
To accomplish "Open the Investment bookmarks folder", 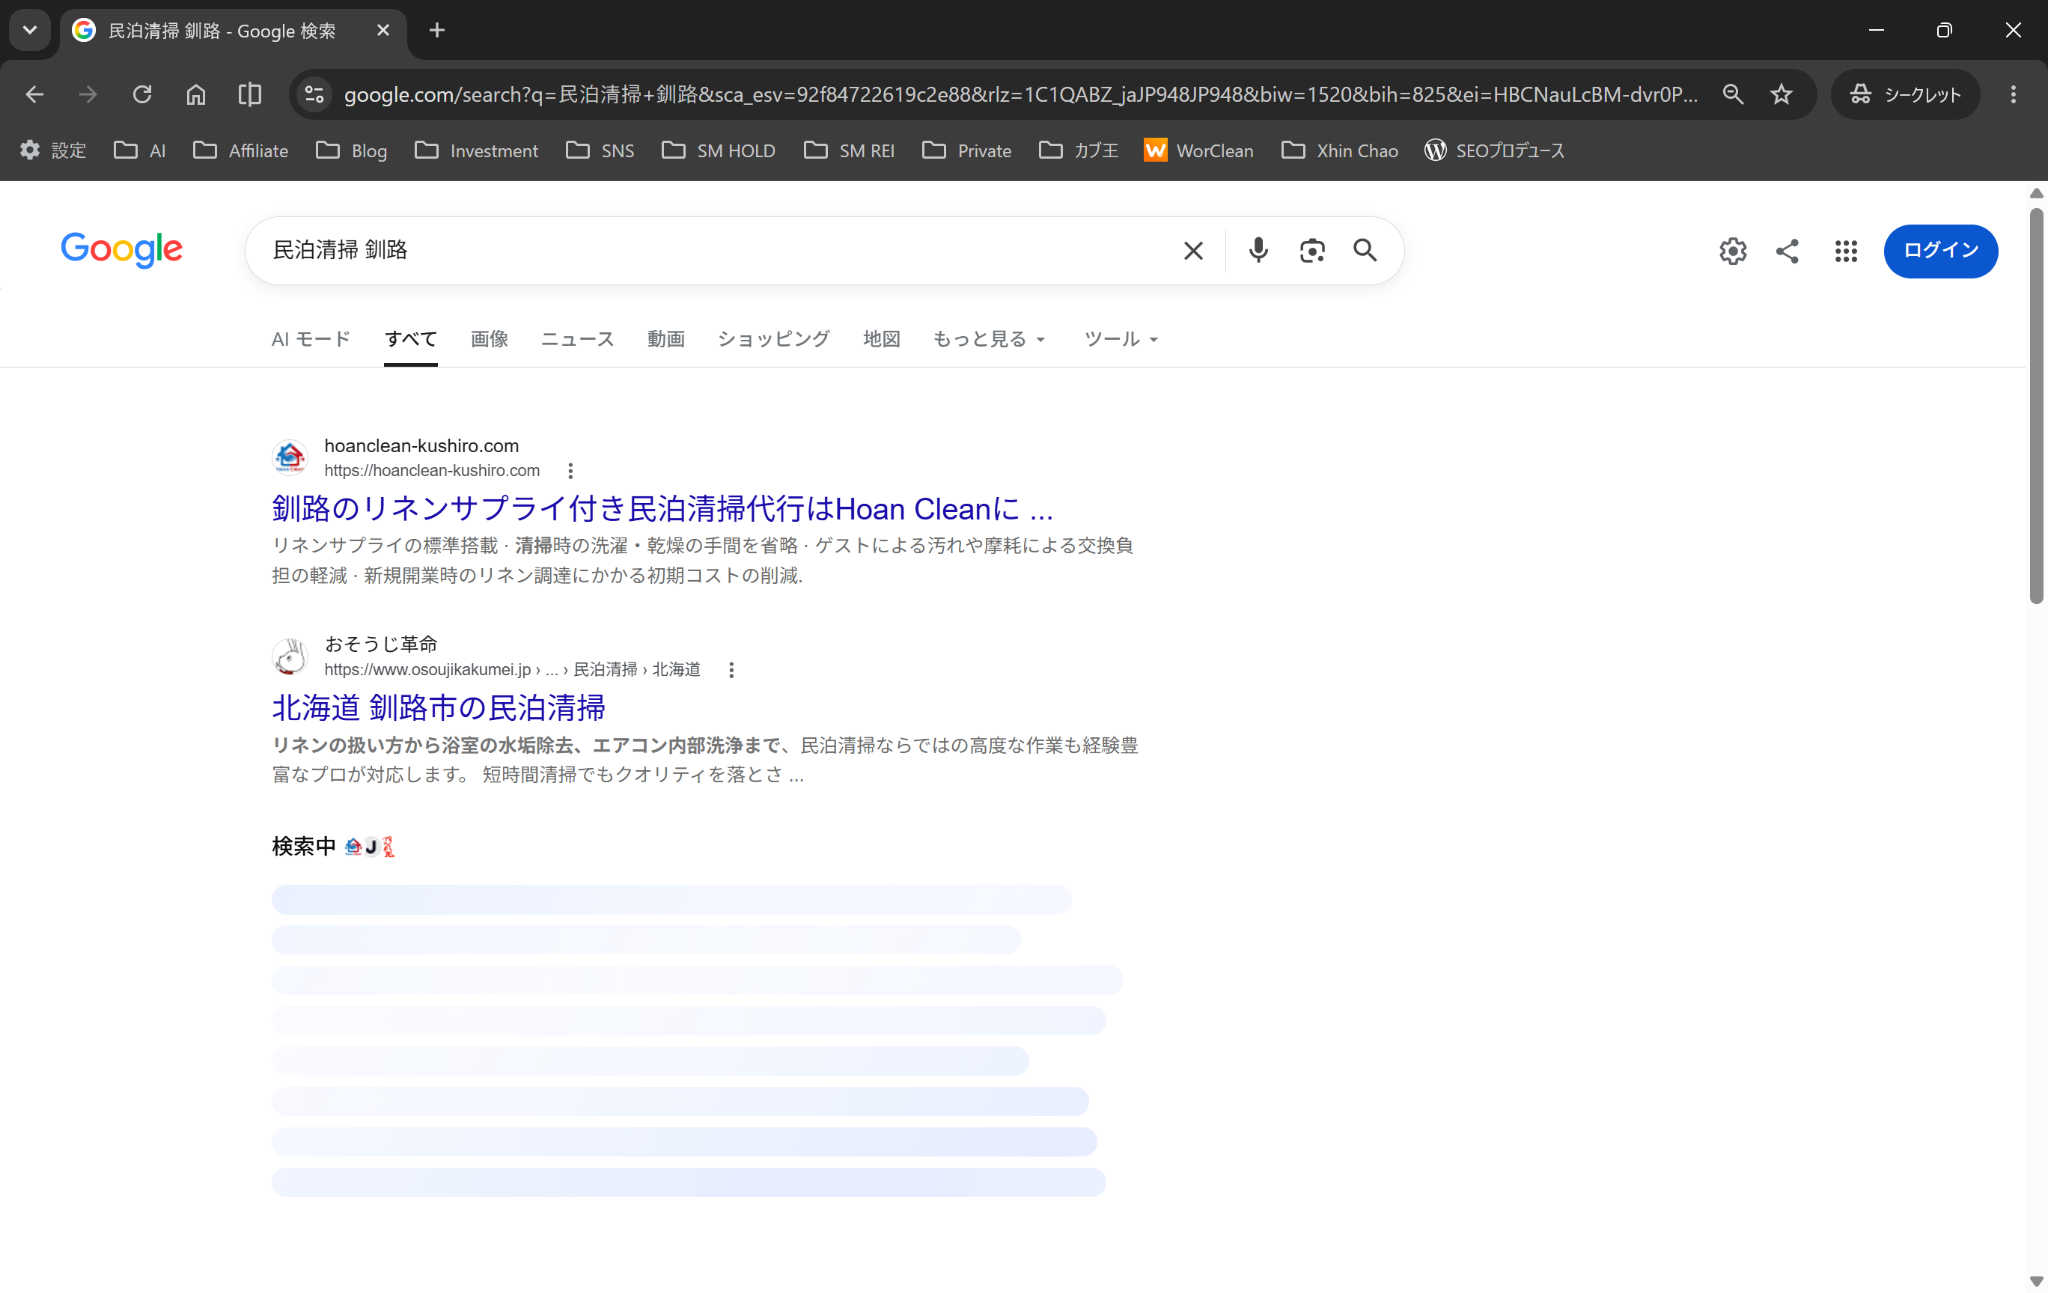I will [477, 150].
